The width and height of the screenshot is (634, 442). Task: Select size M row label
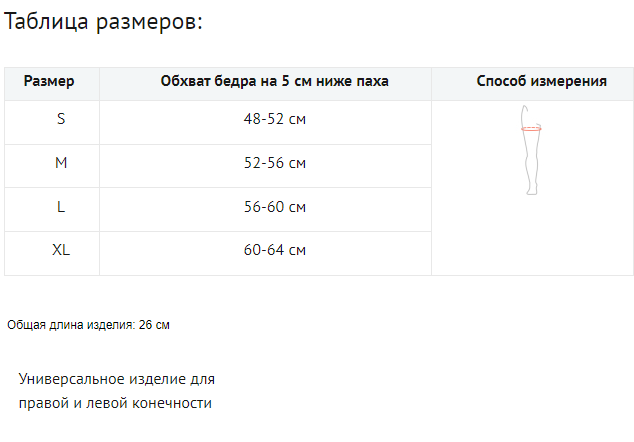(61, 163)
